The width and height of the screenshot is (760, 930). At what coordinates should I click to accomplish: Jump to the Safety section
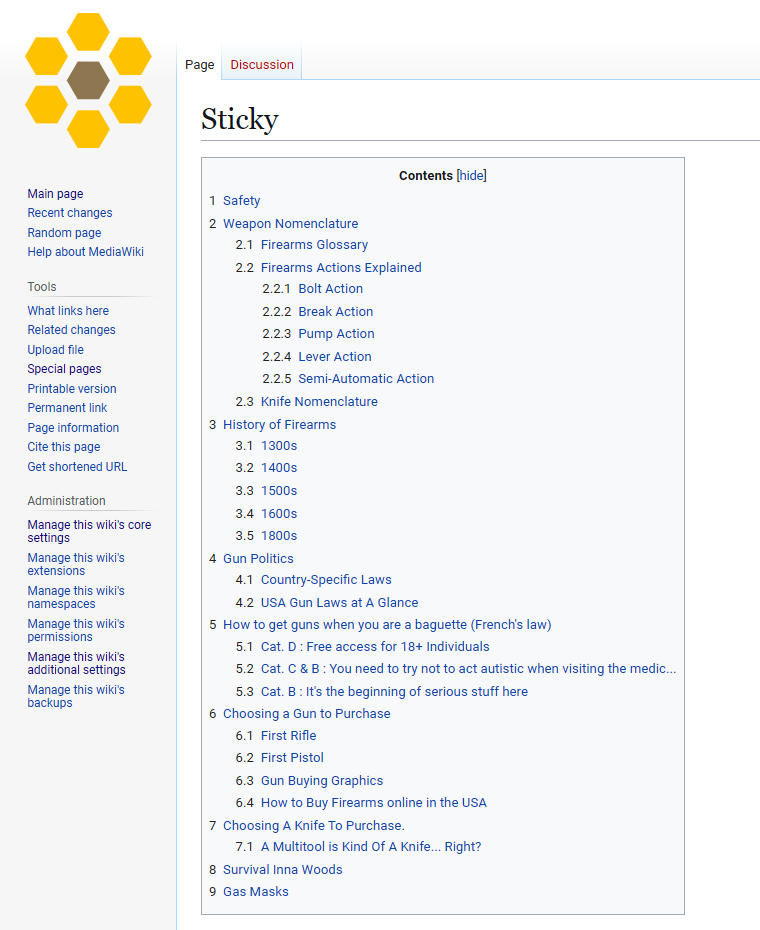point(241,201)
